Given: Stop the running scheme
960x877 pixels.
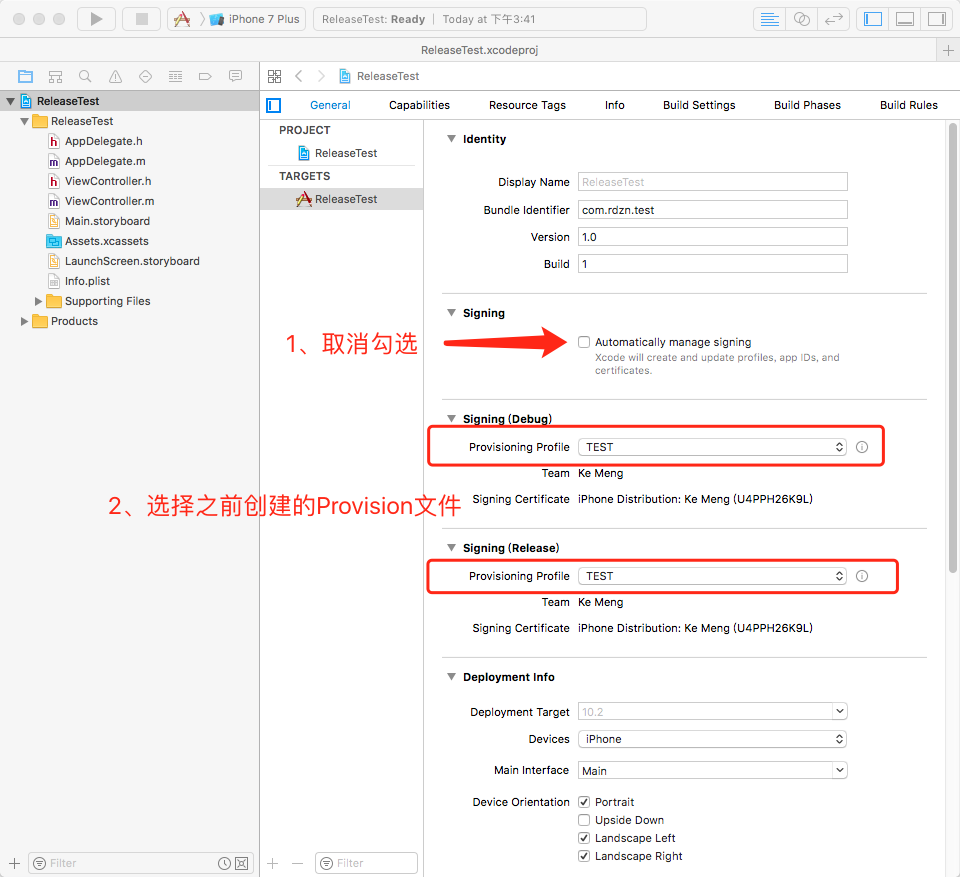Looking at the screenshot, I should pyautogui.click(x=141, y=19).
